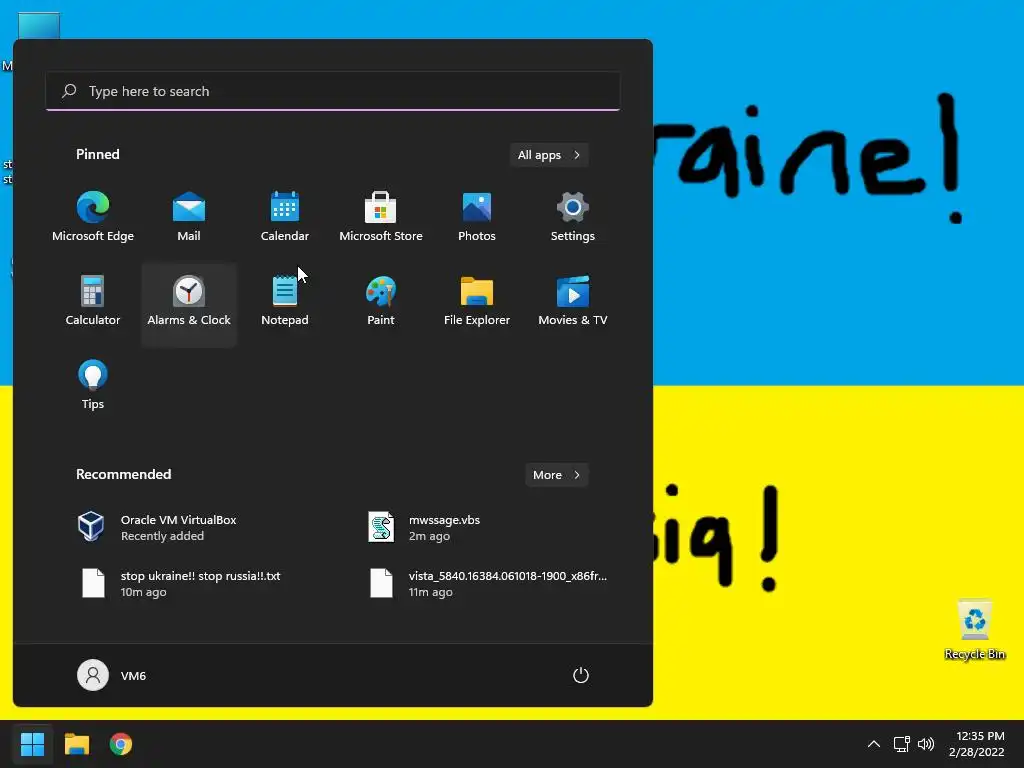Viewport: 1024px width, 768px height.
Task: Click the Type here to search field
Action: pos(332,91)
